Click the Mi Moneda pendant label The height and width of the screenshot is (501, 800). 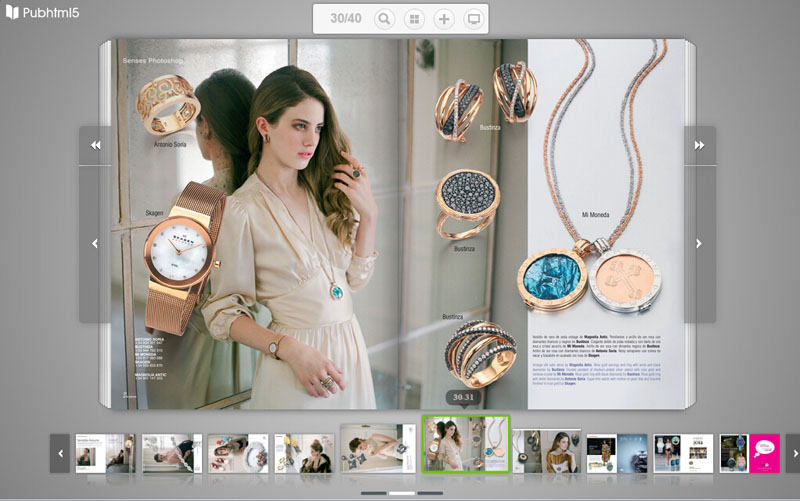595,215
